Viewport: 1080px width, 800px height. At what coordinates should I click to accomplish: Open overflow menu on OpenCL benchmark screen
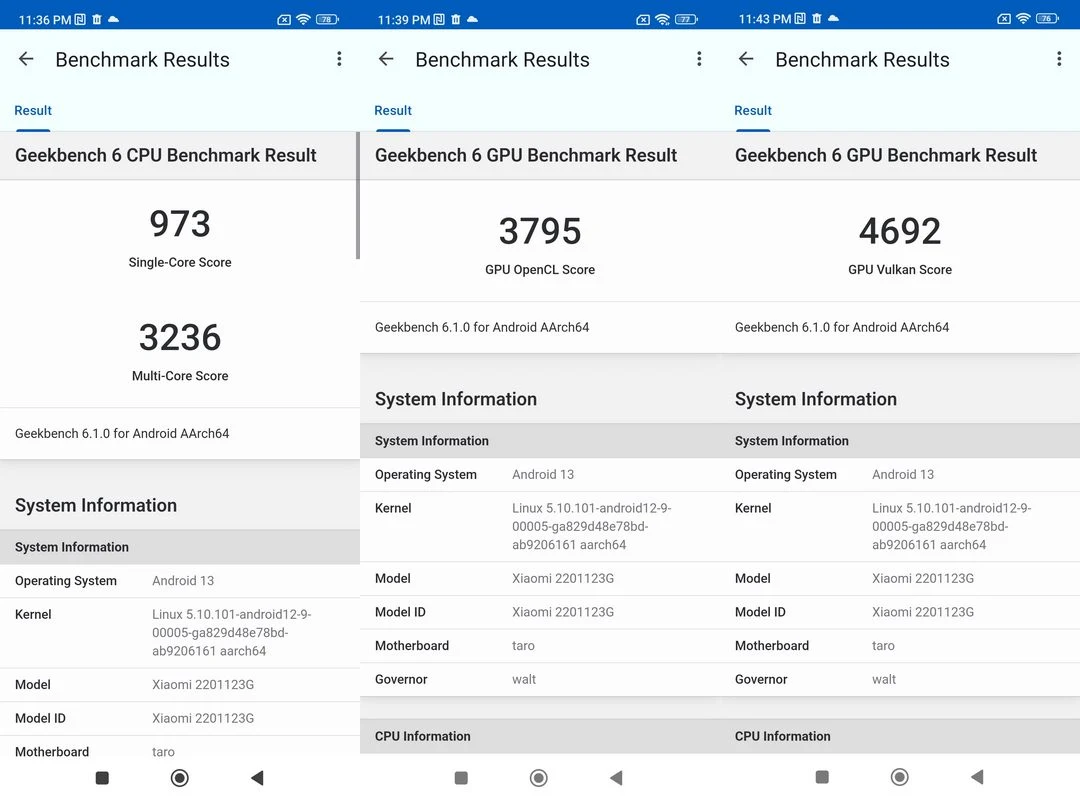tap(699, 59)
